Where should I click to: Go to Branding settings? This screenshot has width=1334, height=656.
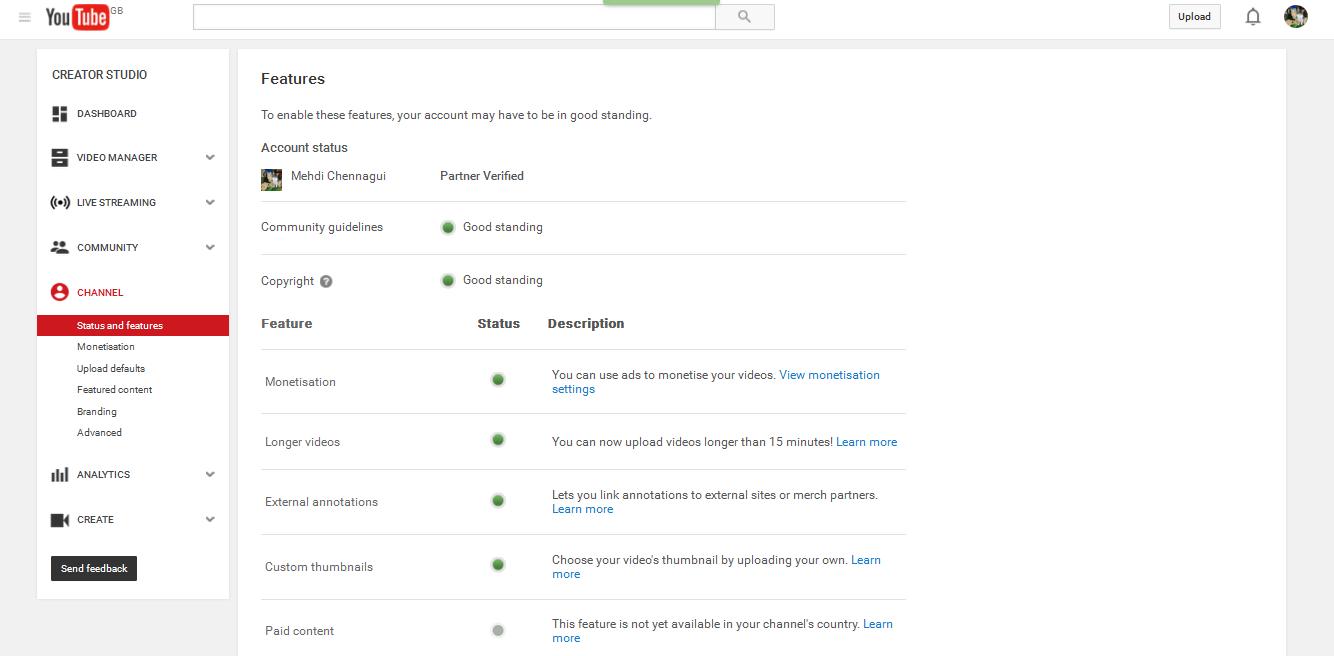97,412
